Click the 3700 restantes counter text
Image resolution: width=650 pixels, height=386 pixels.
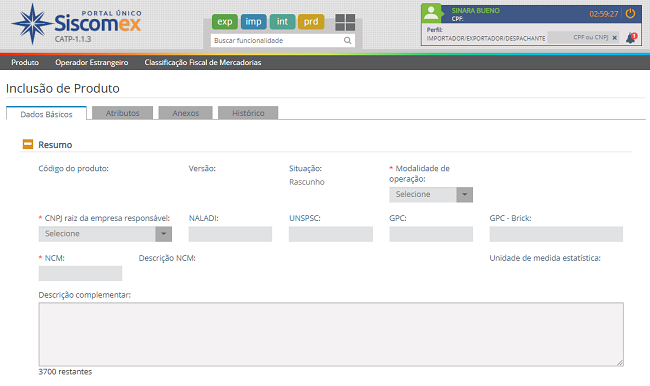click(x=65, y=371)
